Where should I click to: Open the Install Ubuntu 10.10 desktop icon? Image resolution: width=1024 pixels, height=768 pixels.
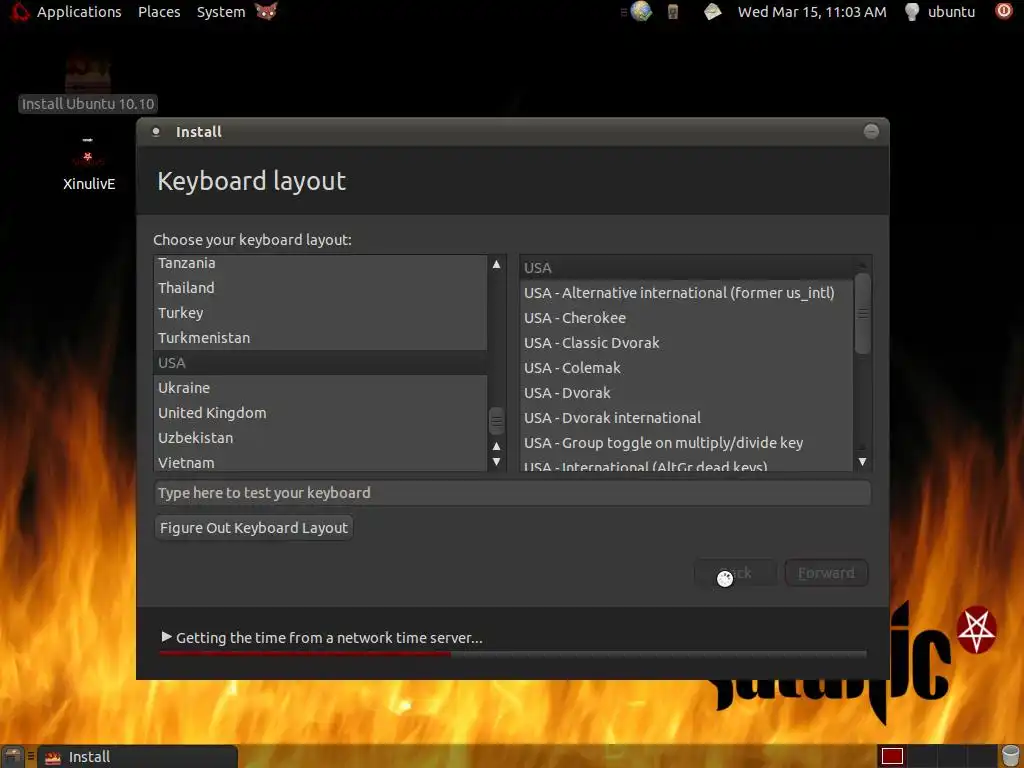(88, 86)
